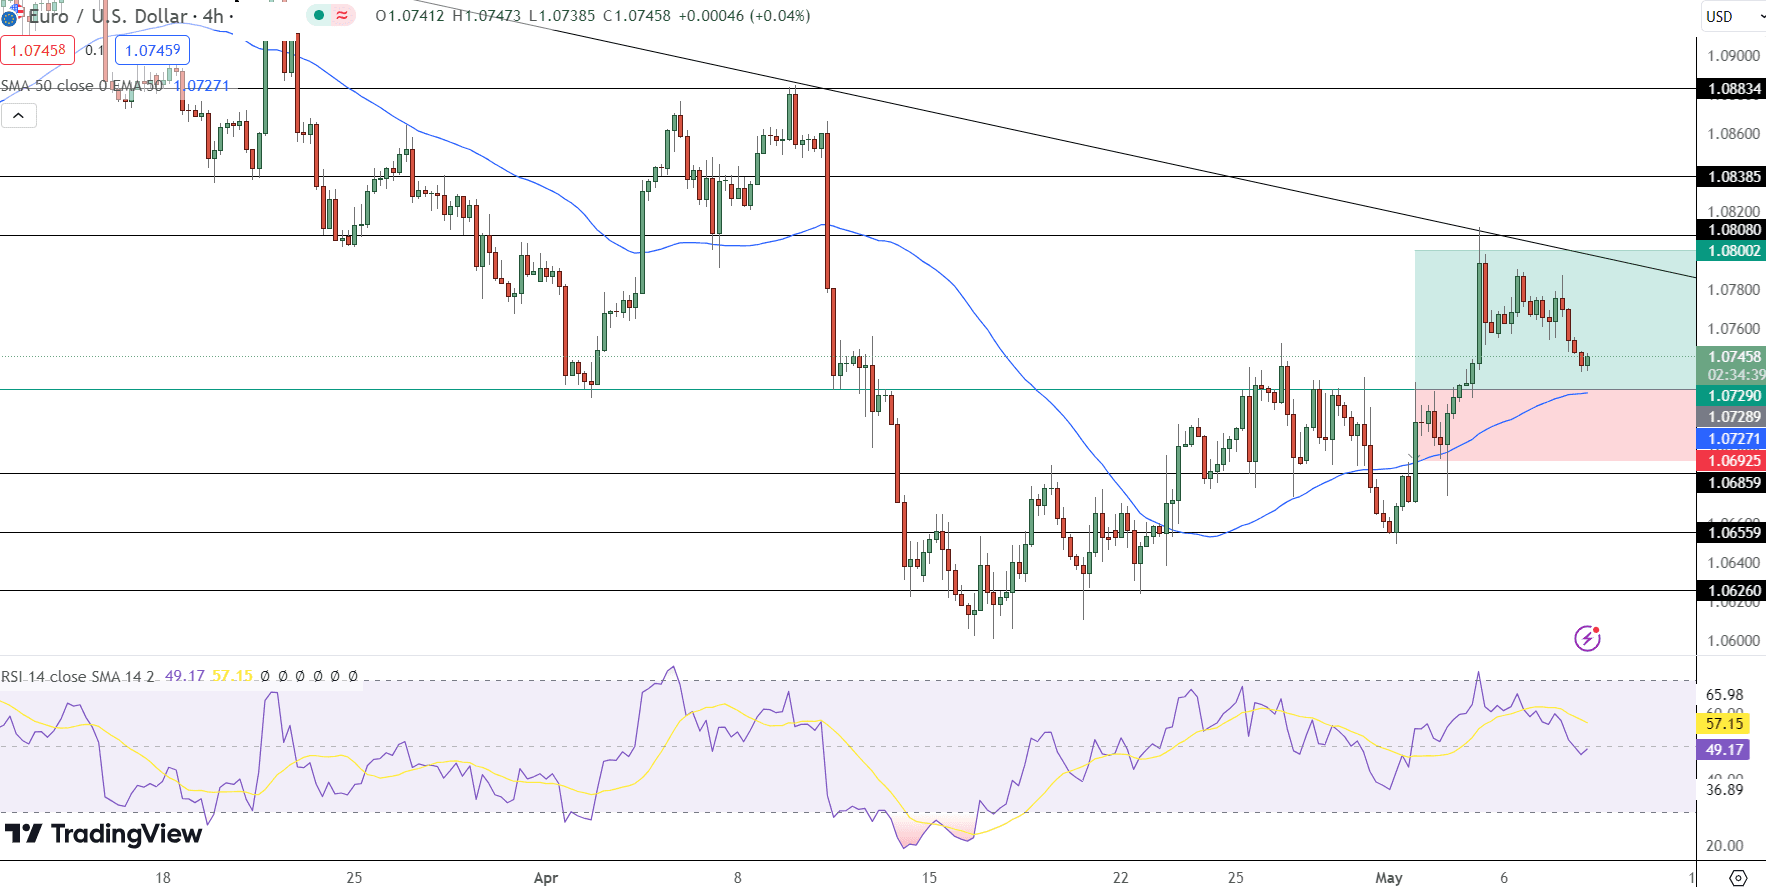Click the gray 1.07289 price label
The width and height of the screenshot is (1766, 887).
[1733, 417]
